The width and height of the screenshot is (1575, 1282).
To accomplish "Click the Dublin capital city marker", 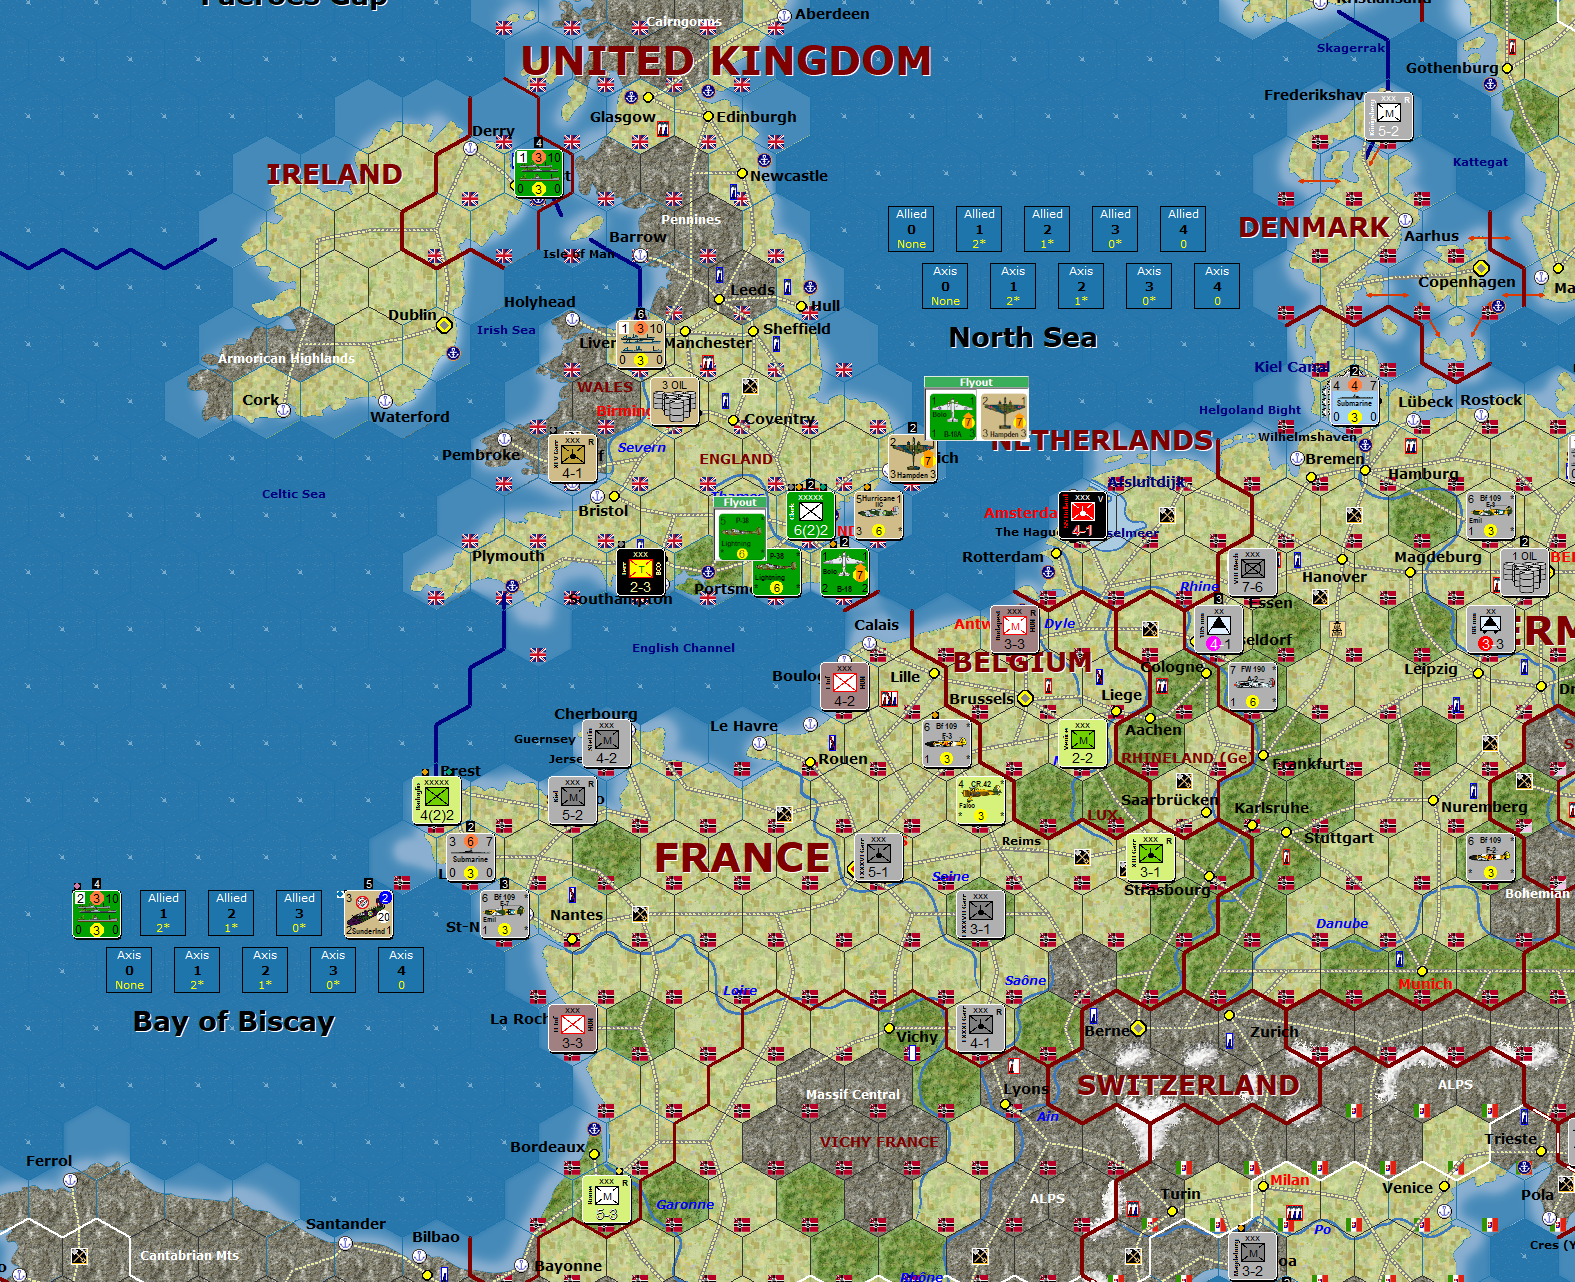I will pyautogui.click(x=444, y=325).
